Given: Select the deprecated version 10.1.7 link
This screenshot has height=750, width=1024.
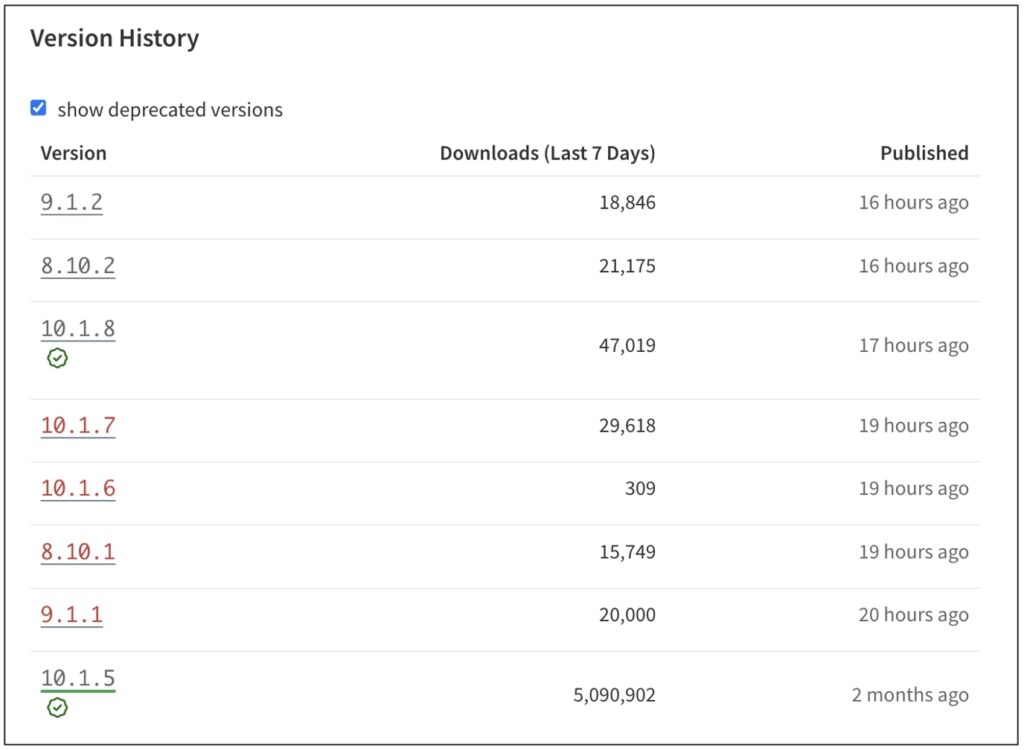Looking at the screenshot, I should click(77, 424).
